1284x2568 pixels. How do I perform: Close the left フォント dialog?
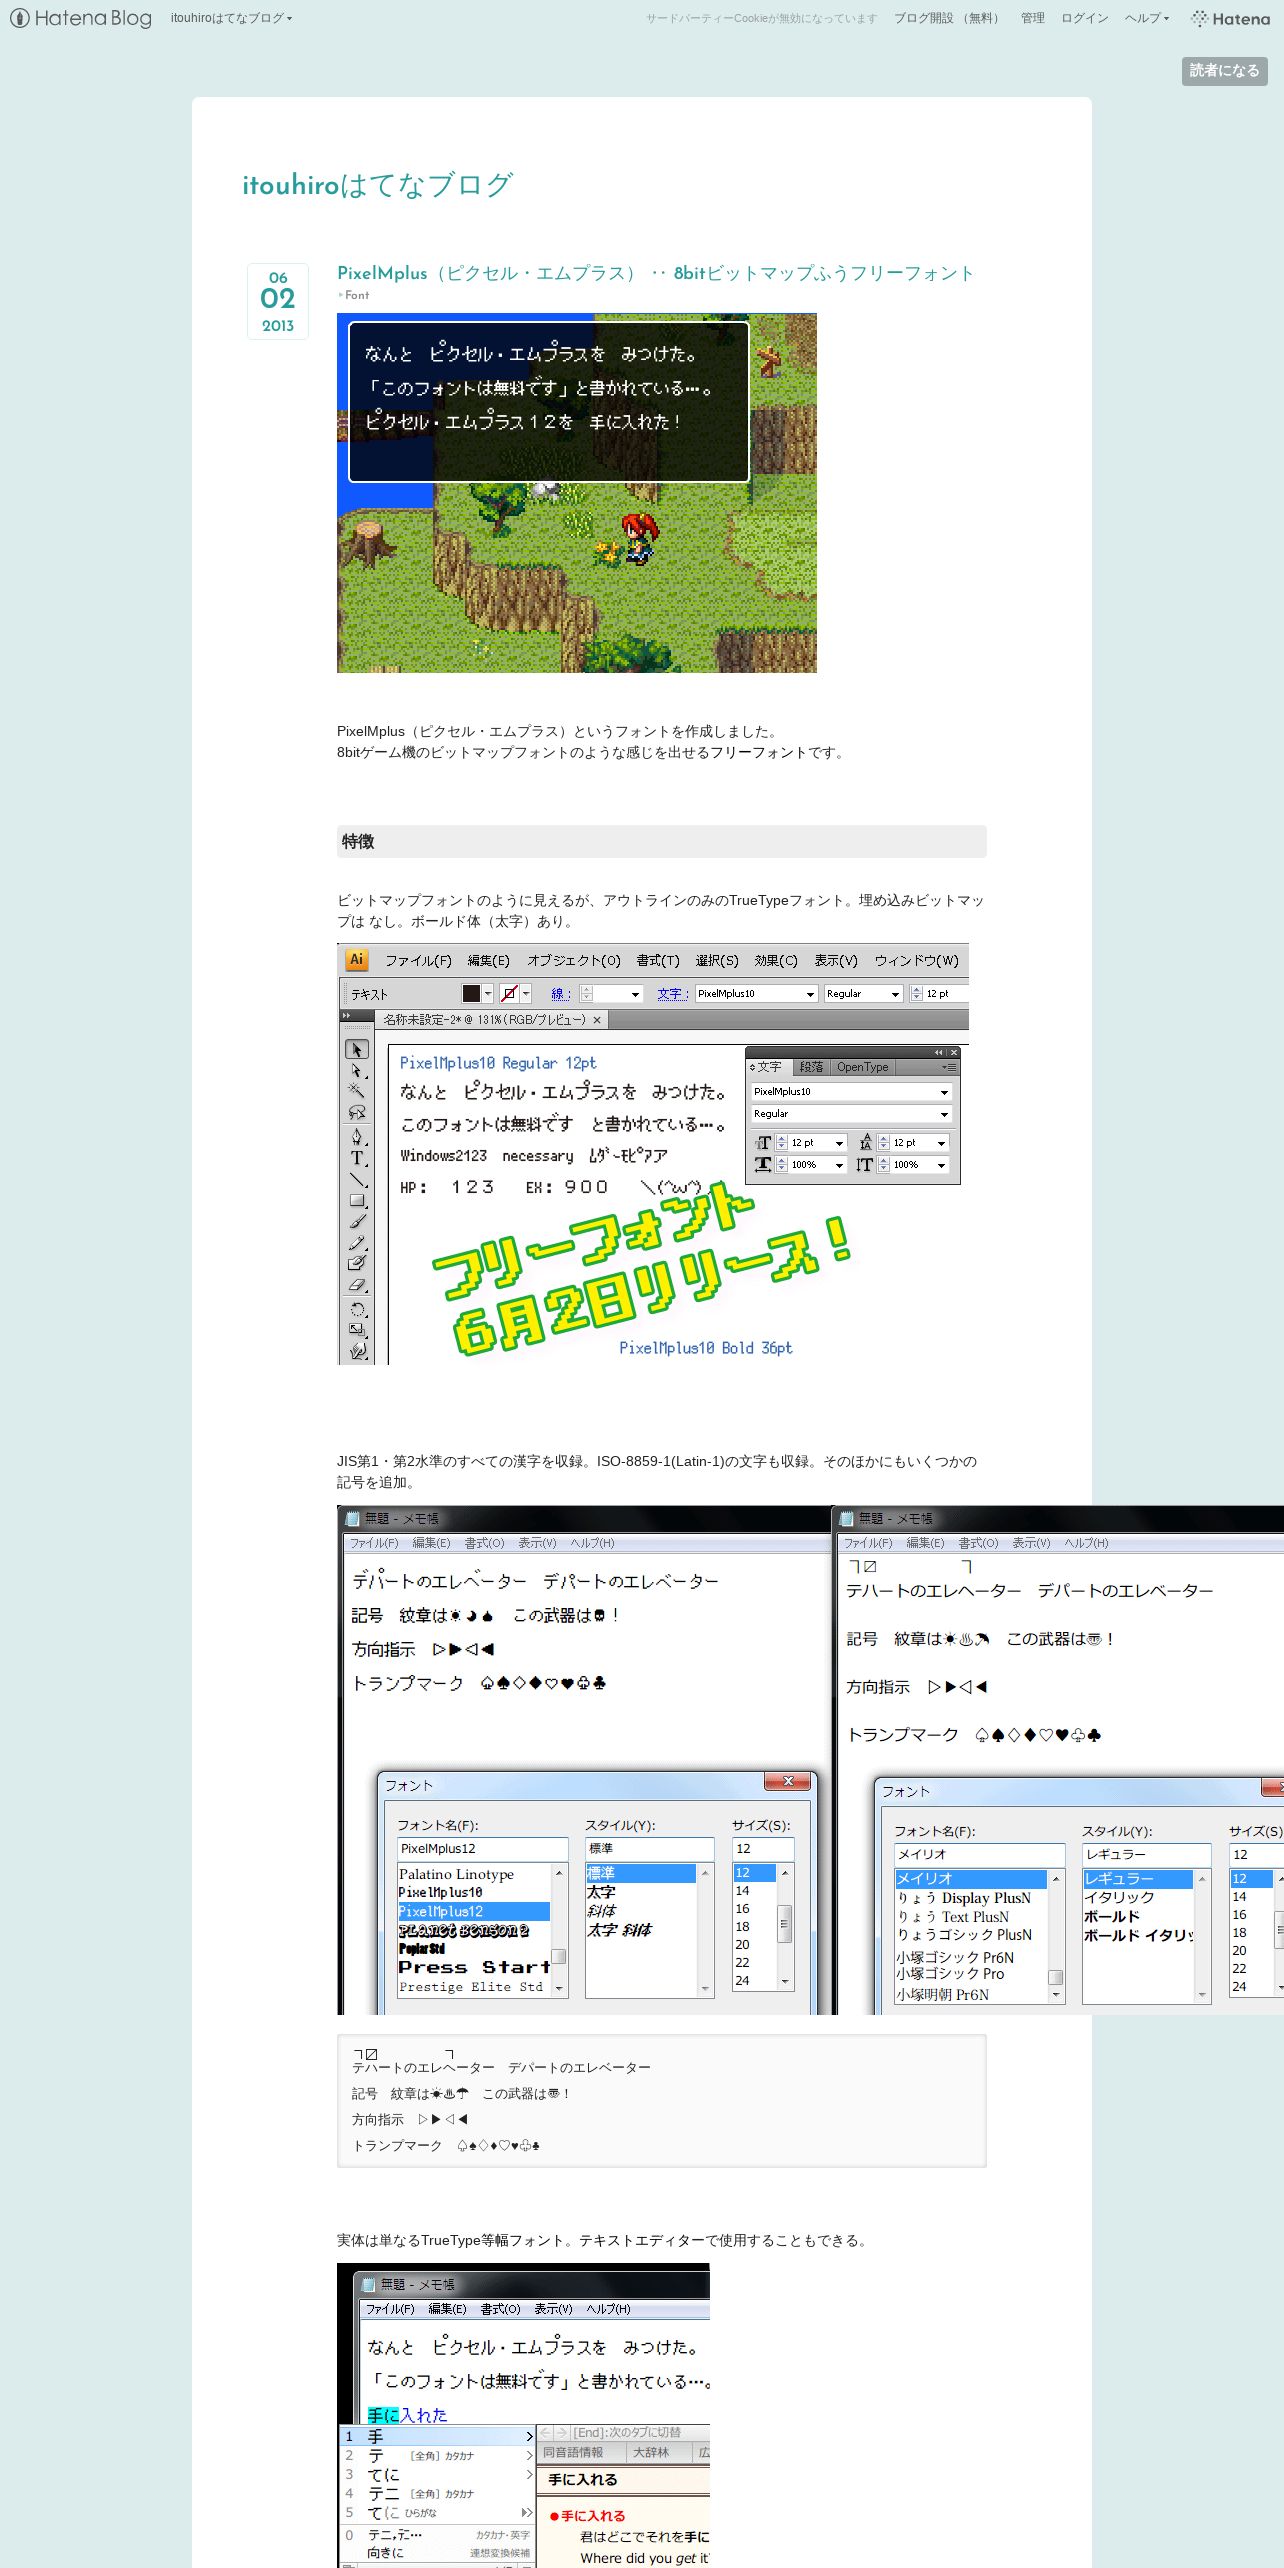(788, 1781)
